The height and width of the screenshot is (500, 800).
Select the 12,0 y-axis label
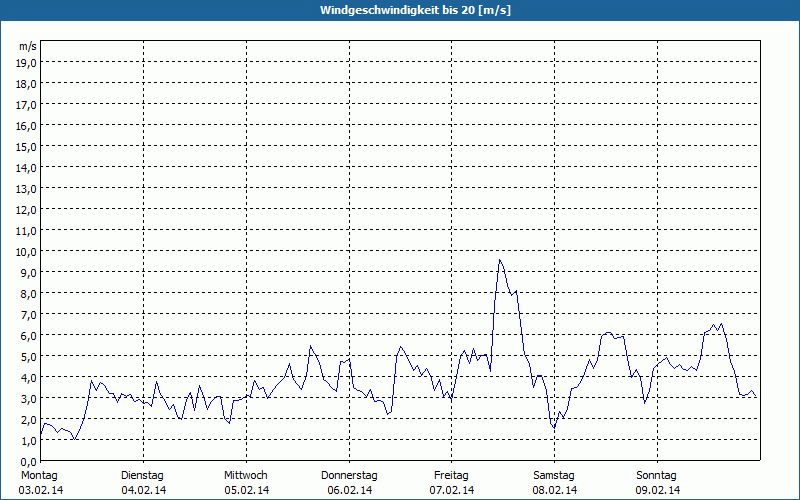click(27, 210)
